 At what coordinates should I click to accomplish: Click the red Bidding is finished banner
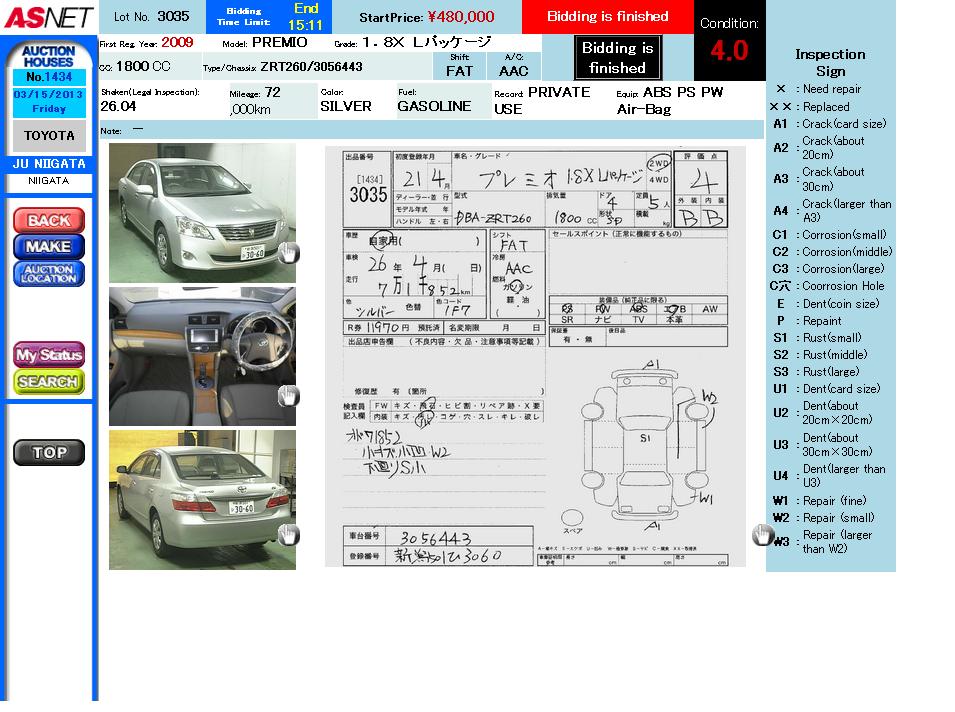point(607,17)
